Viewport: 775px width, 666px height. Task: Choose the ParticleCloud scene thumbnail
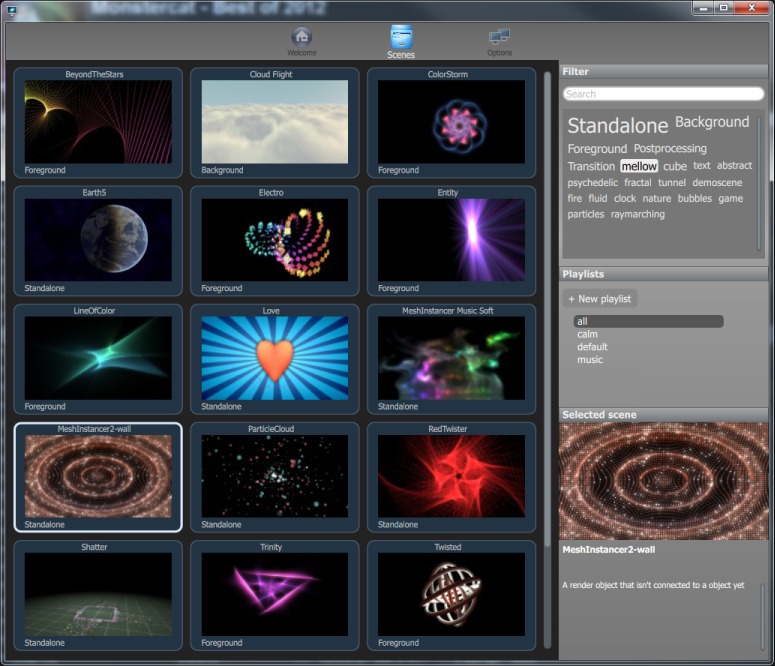[274, 476]
